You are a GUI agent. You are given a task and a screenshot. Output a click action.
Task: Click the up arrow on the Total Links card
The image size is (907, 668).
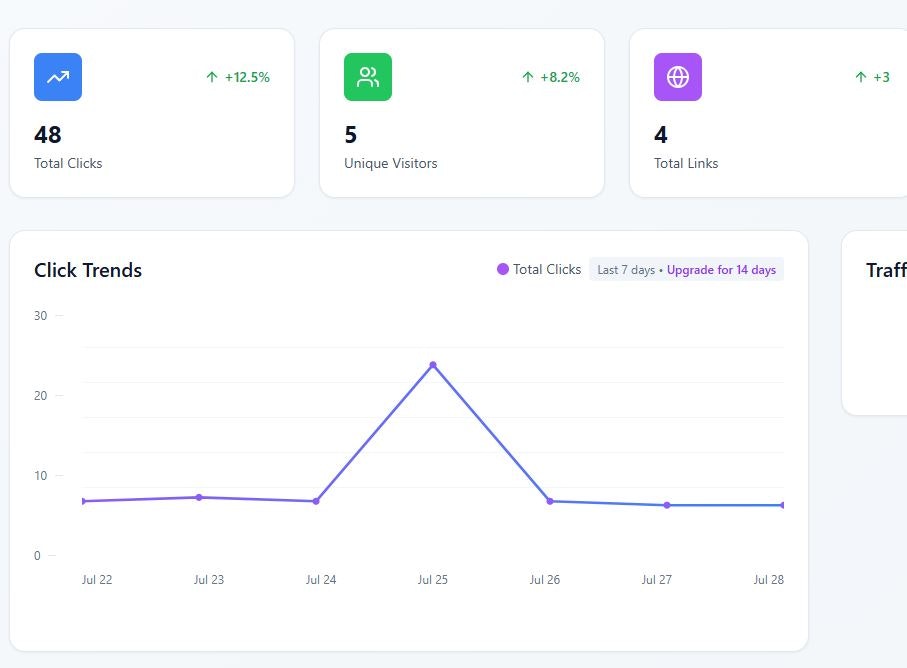coord(861,77)
